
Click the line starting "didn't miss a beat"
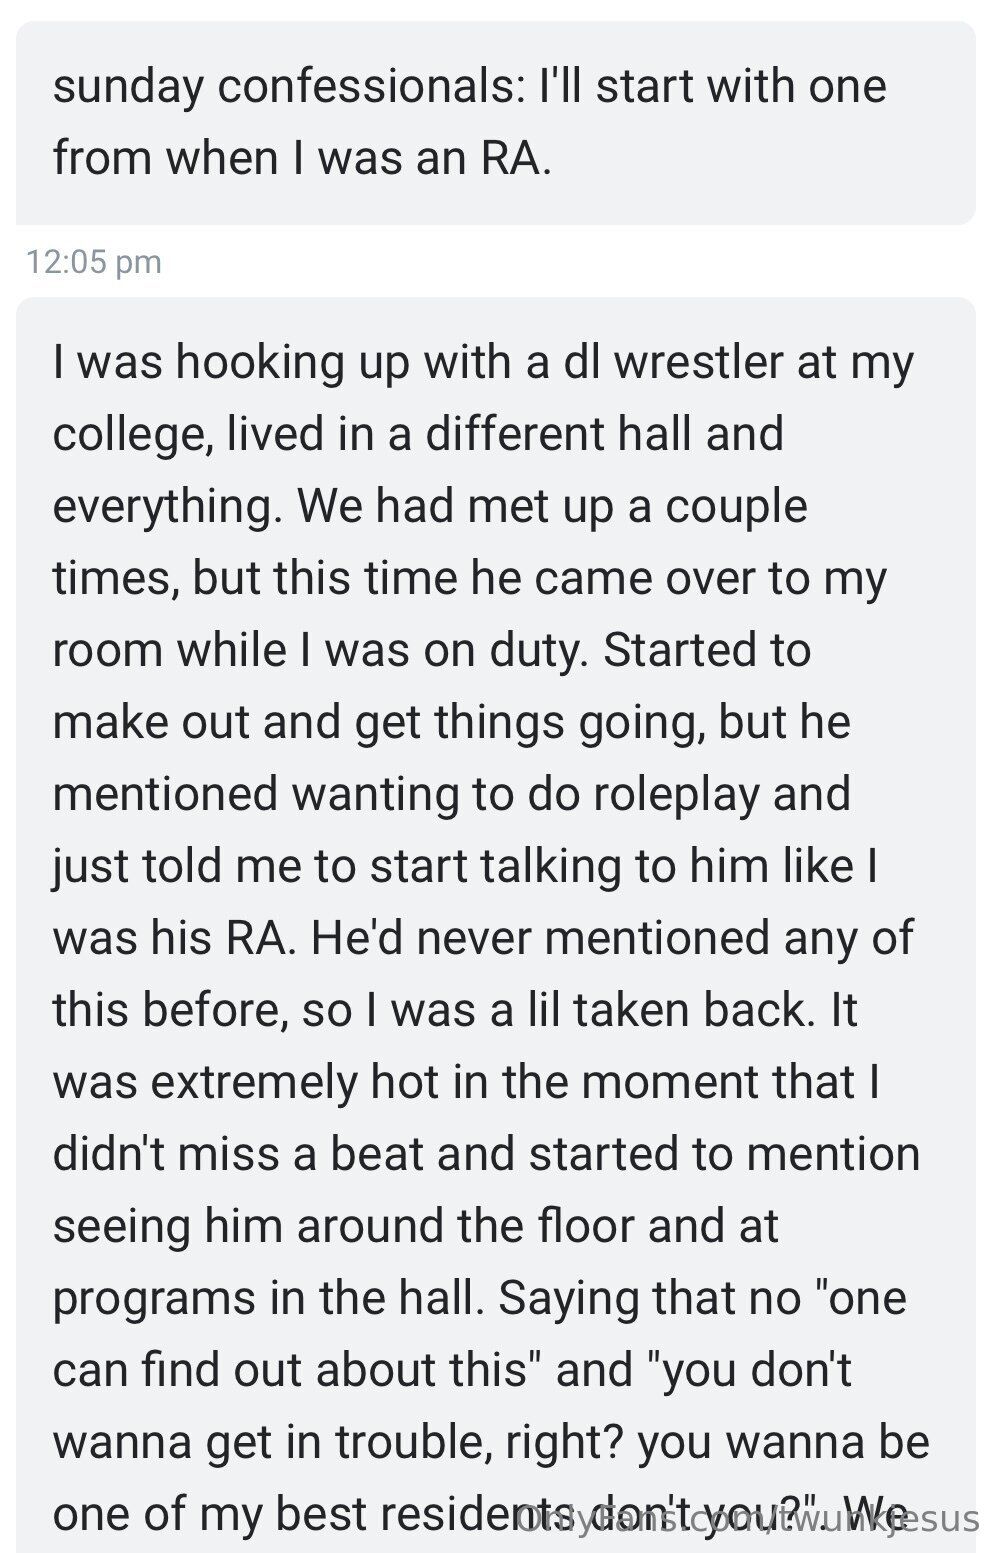[486, 1154]
